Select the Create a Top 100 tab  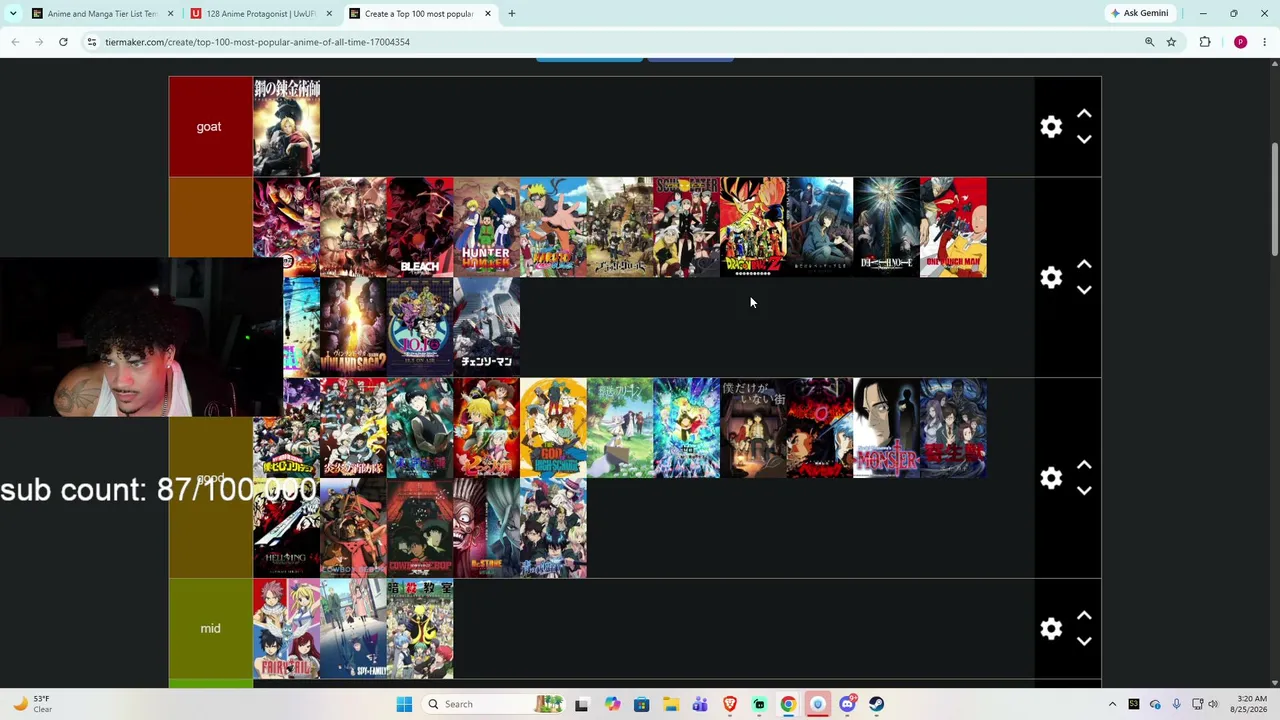[420, 14]
